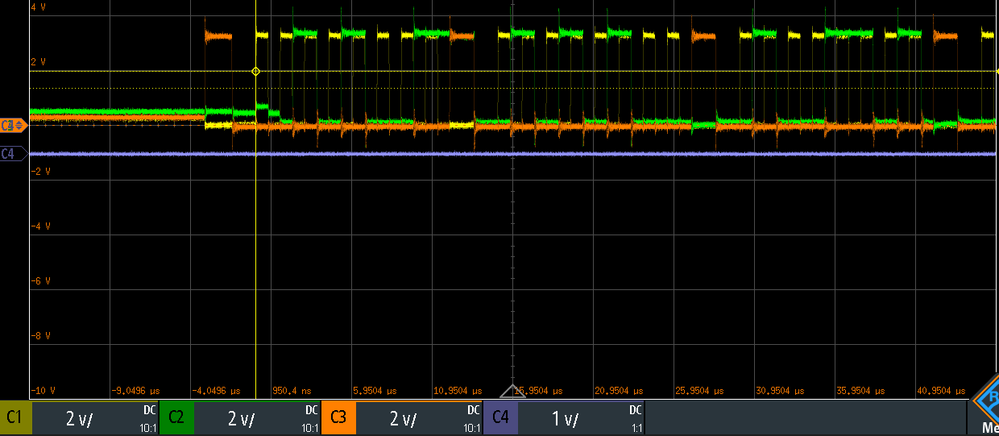Click the yellow trigger level circle marker

point(255,71)
